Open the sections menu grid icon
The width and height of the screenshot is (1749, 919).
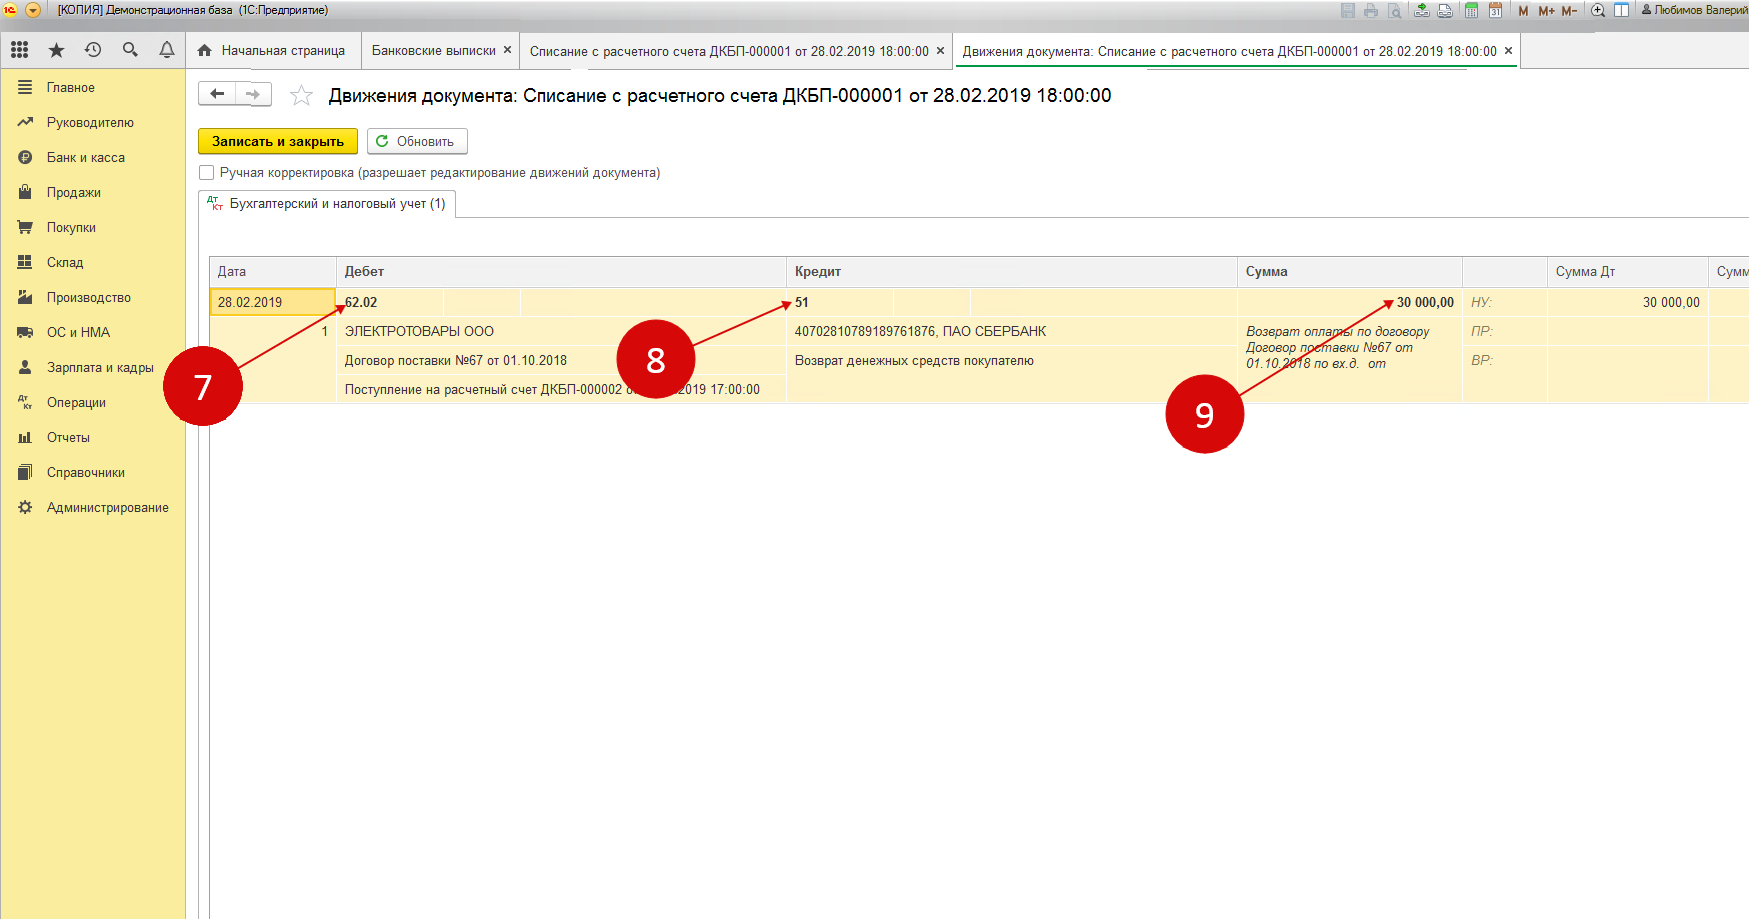[x=19, y=50]
